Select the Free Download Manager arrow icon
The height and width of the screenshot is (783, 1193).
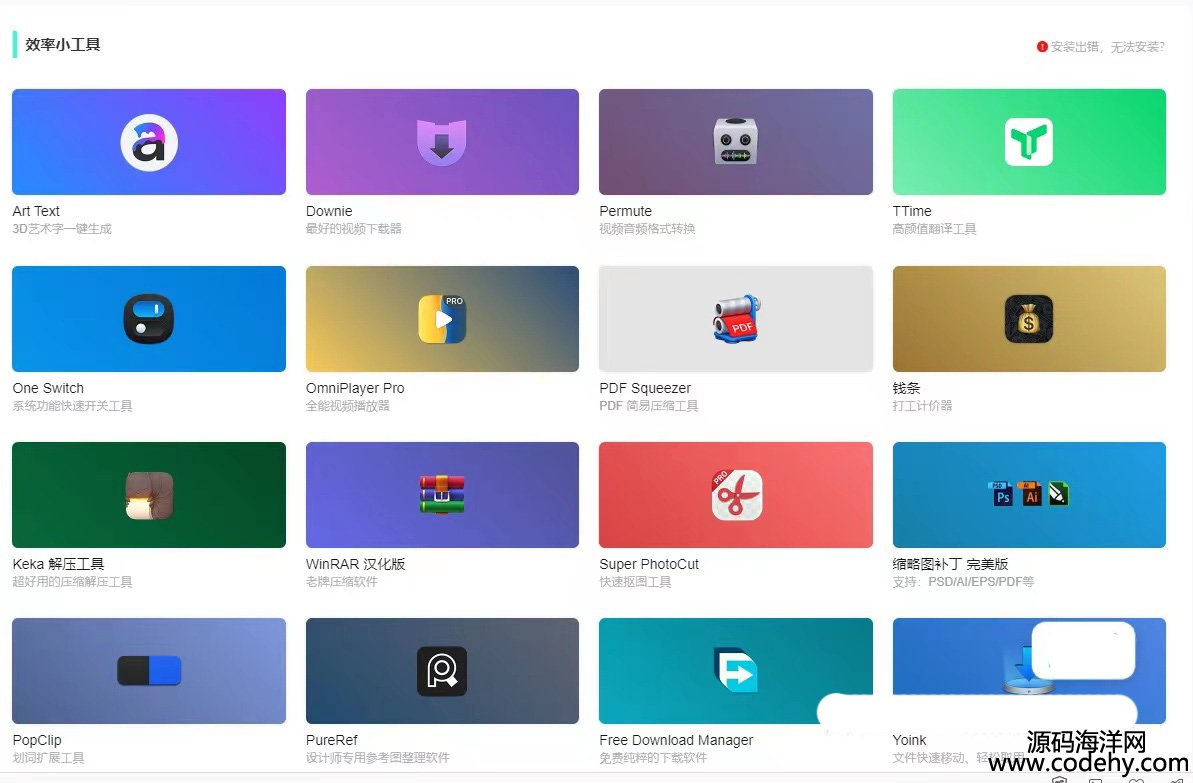[x=736, y=670]
